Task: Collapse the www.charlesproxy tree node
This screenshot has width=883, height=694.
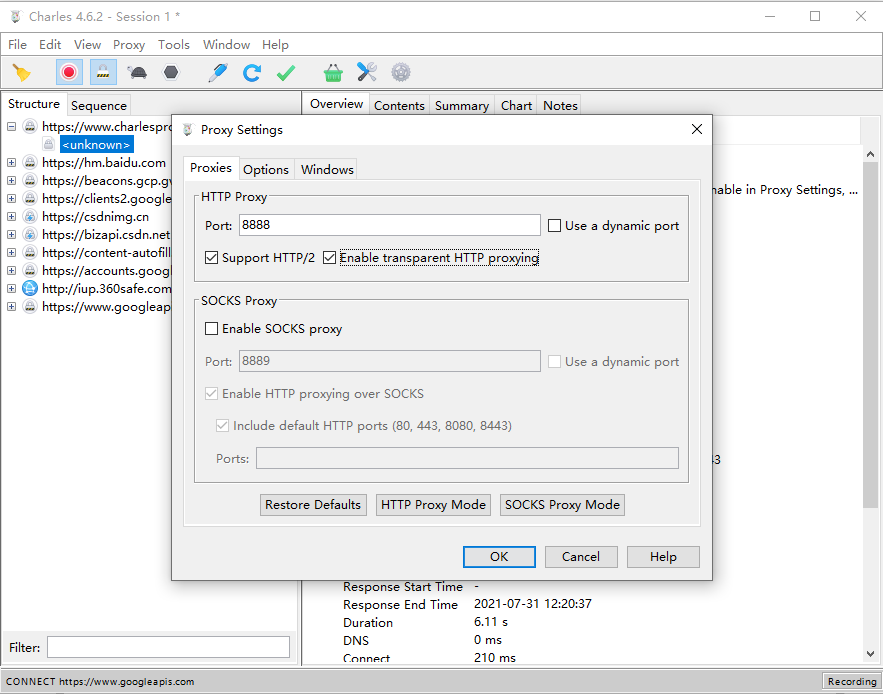Action: 11,127
